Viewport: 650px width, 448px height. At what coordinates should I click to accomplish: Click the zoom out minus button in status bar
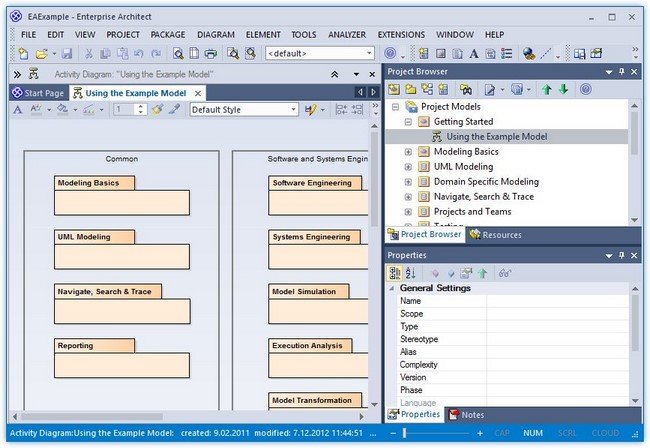coord(393,433)
